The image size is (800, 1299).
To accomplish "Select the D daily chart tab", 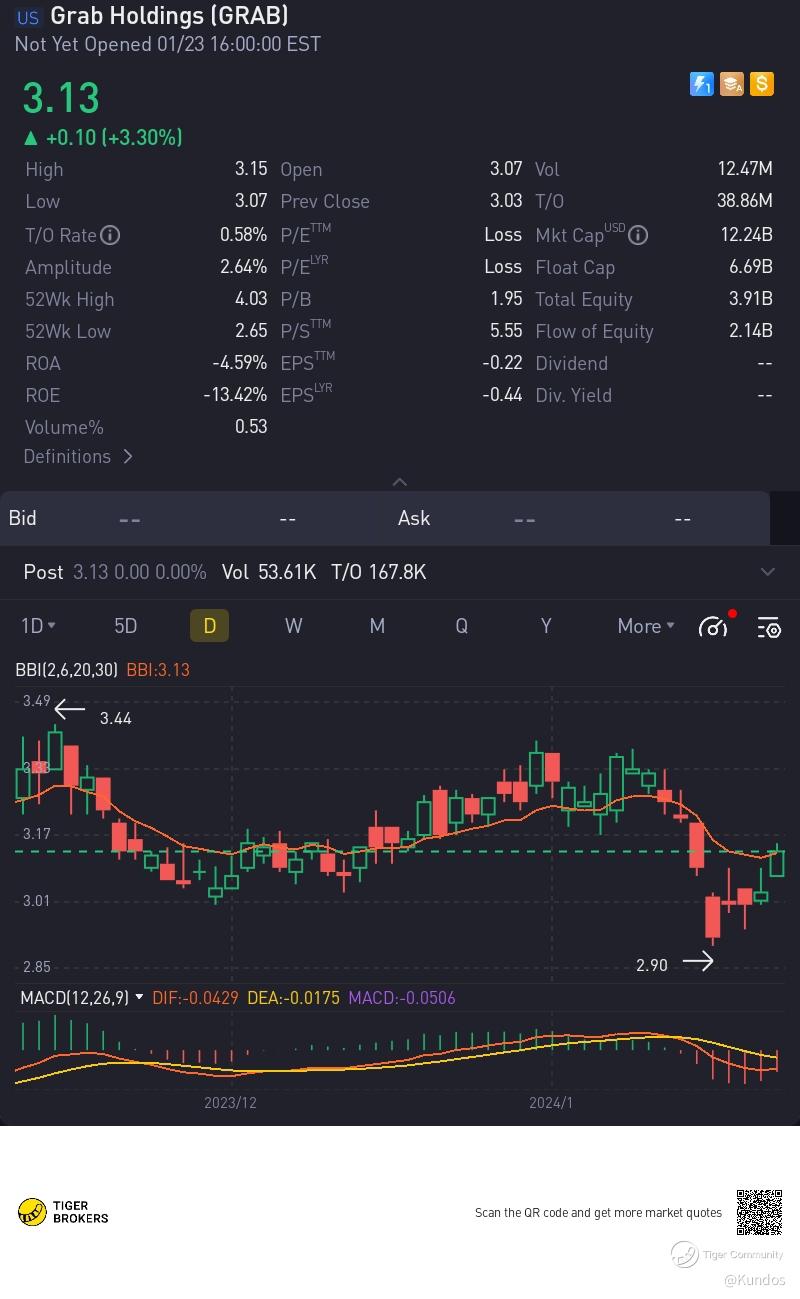I will point(210,626).
